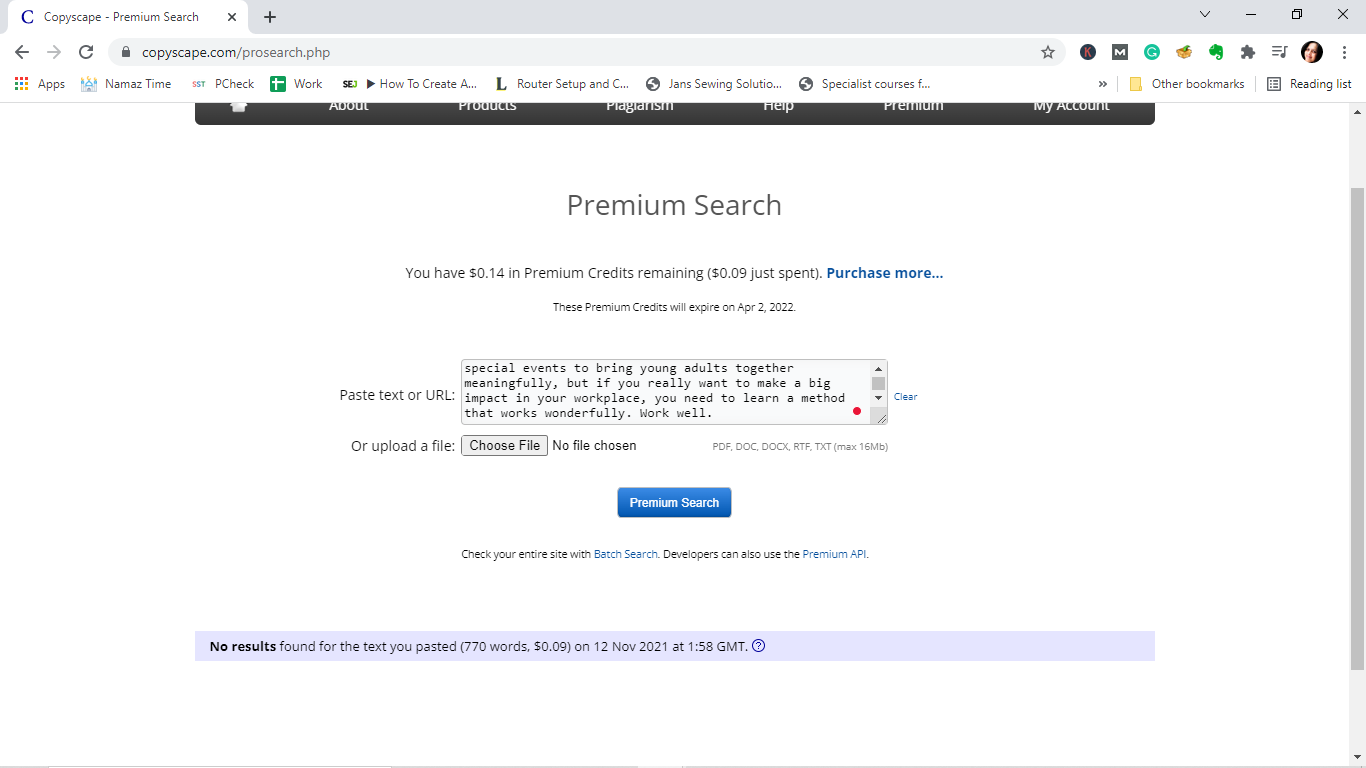Screen dimensions: 1366x768
Task: Open the About menu item
Action: pyautogui.click(x=349, y=106)
